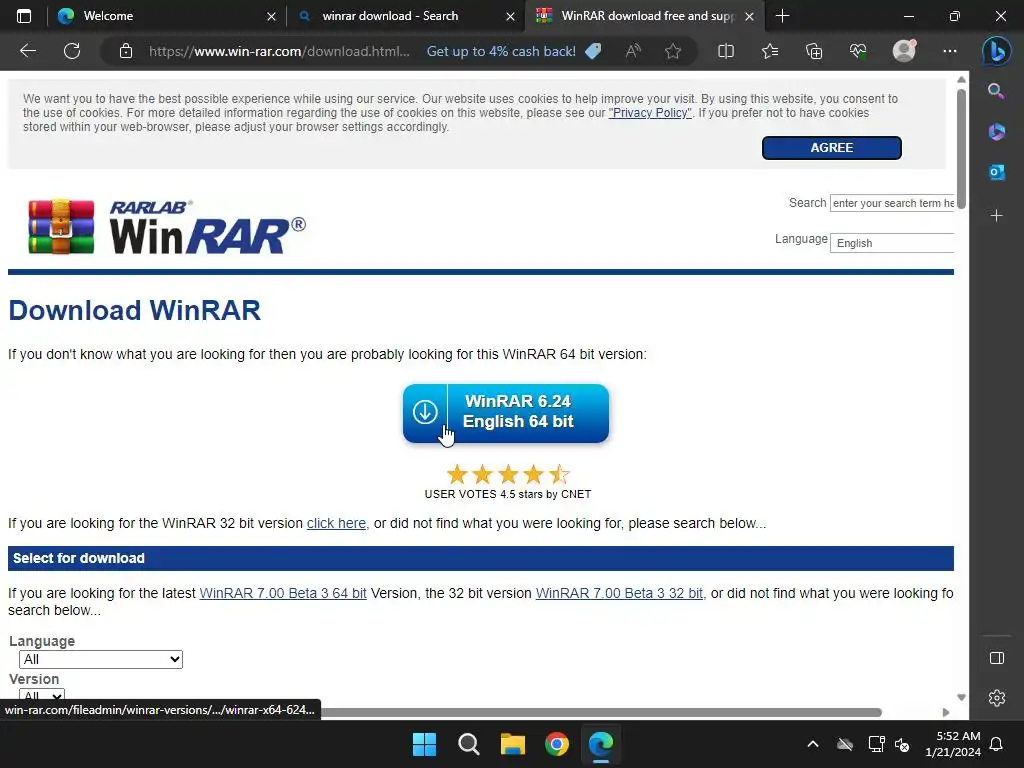Viewport: 1024px width, 768px height.
Task: Click the scroll right arrow
Action: (x=946, y=712)
